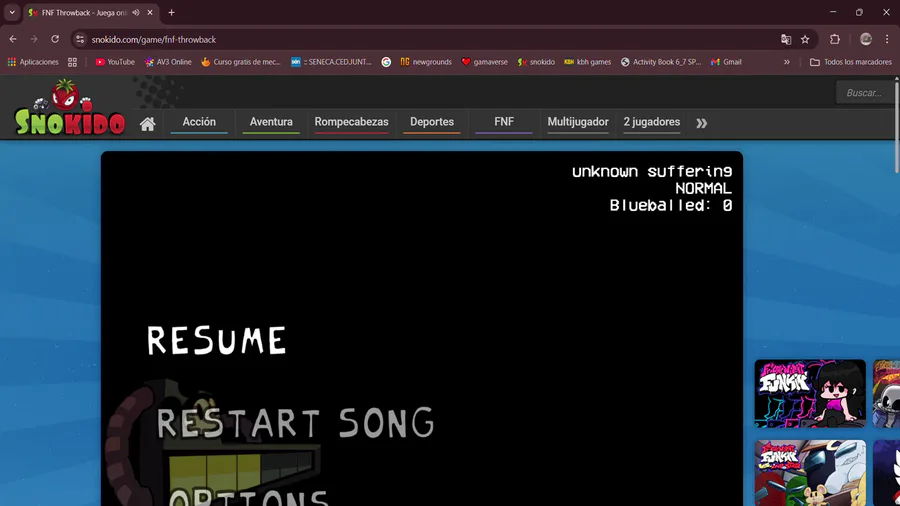
Task: Restore down the browser window
Action: point(859,12)
